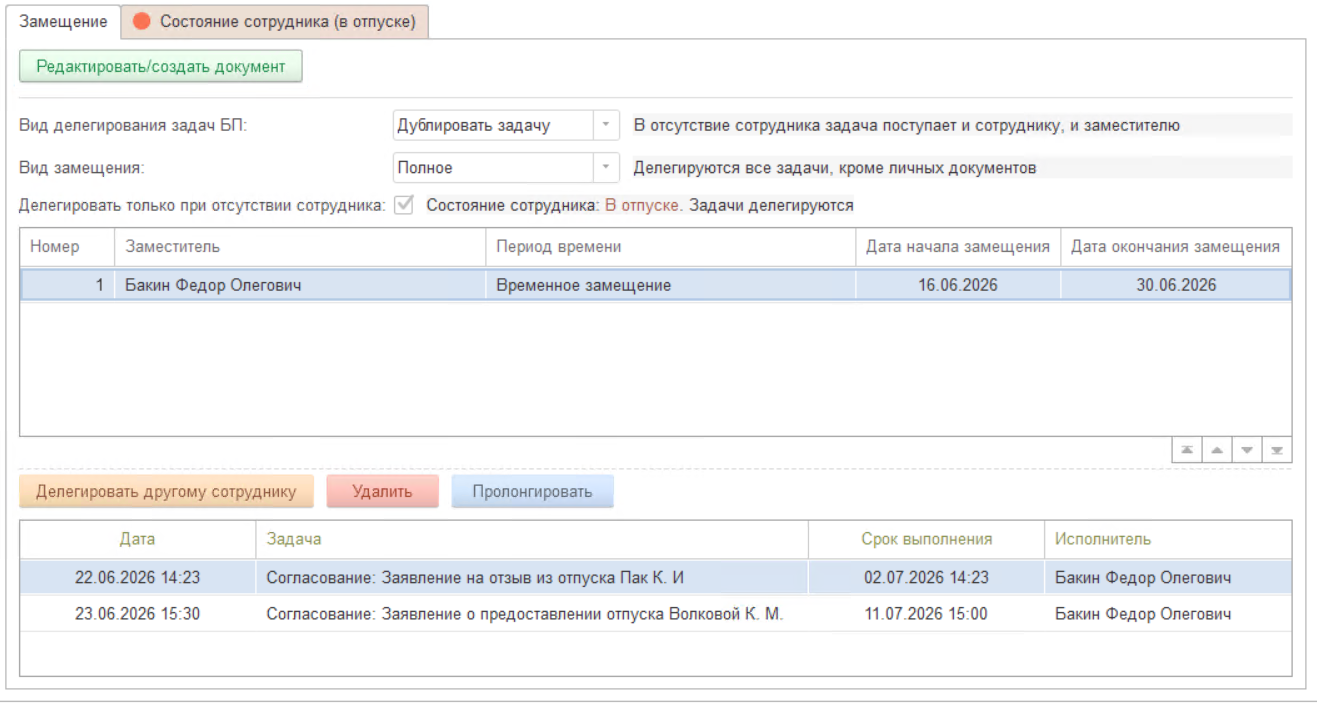This screenshot has height=707, width=1317.
Task: Click Срок выполнения column header
Action: [x=926, y=539]
